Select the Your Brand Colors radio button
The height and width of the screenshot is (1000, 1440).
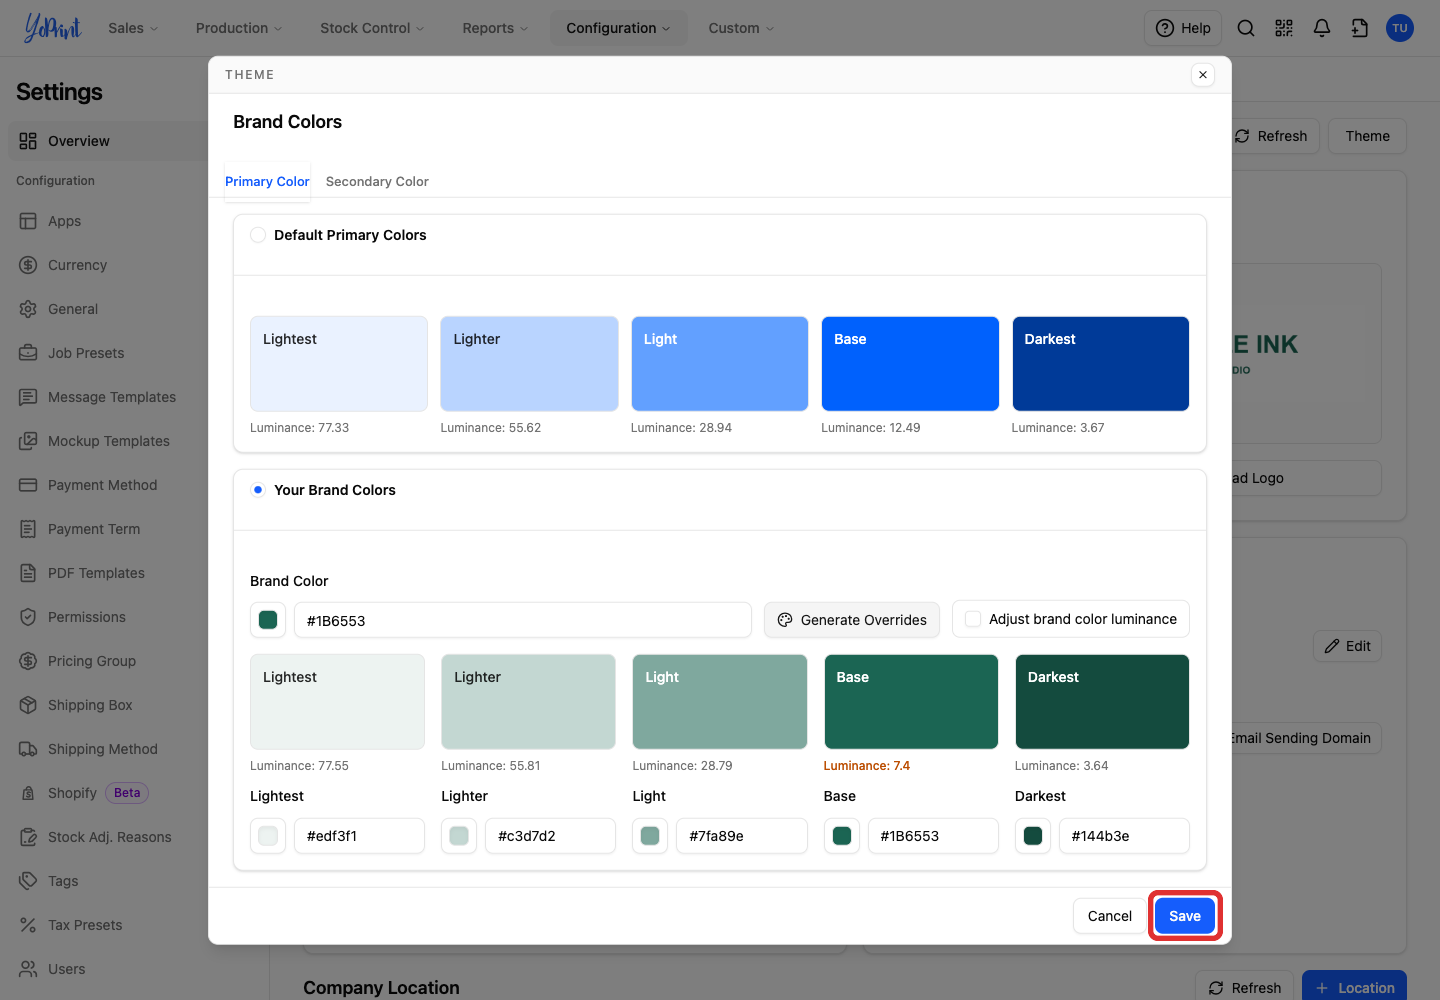258,490
